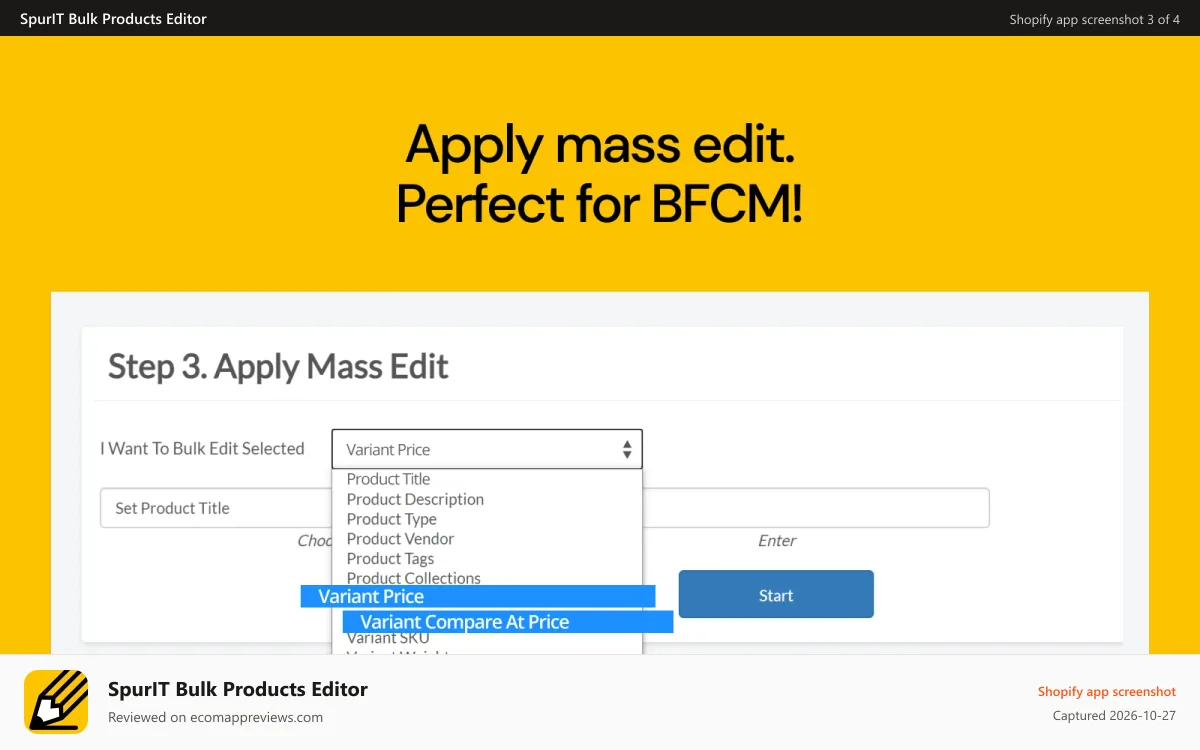Click the SpurIT pencil app icon
This screenshot has height=750, width=1200.
(x=56, y=702)
